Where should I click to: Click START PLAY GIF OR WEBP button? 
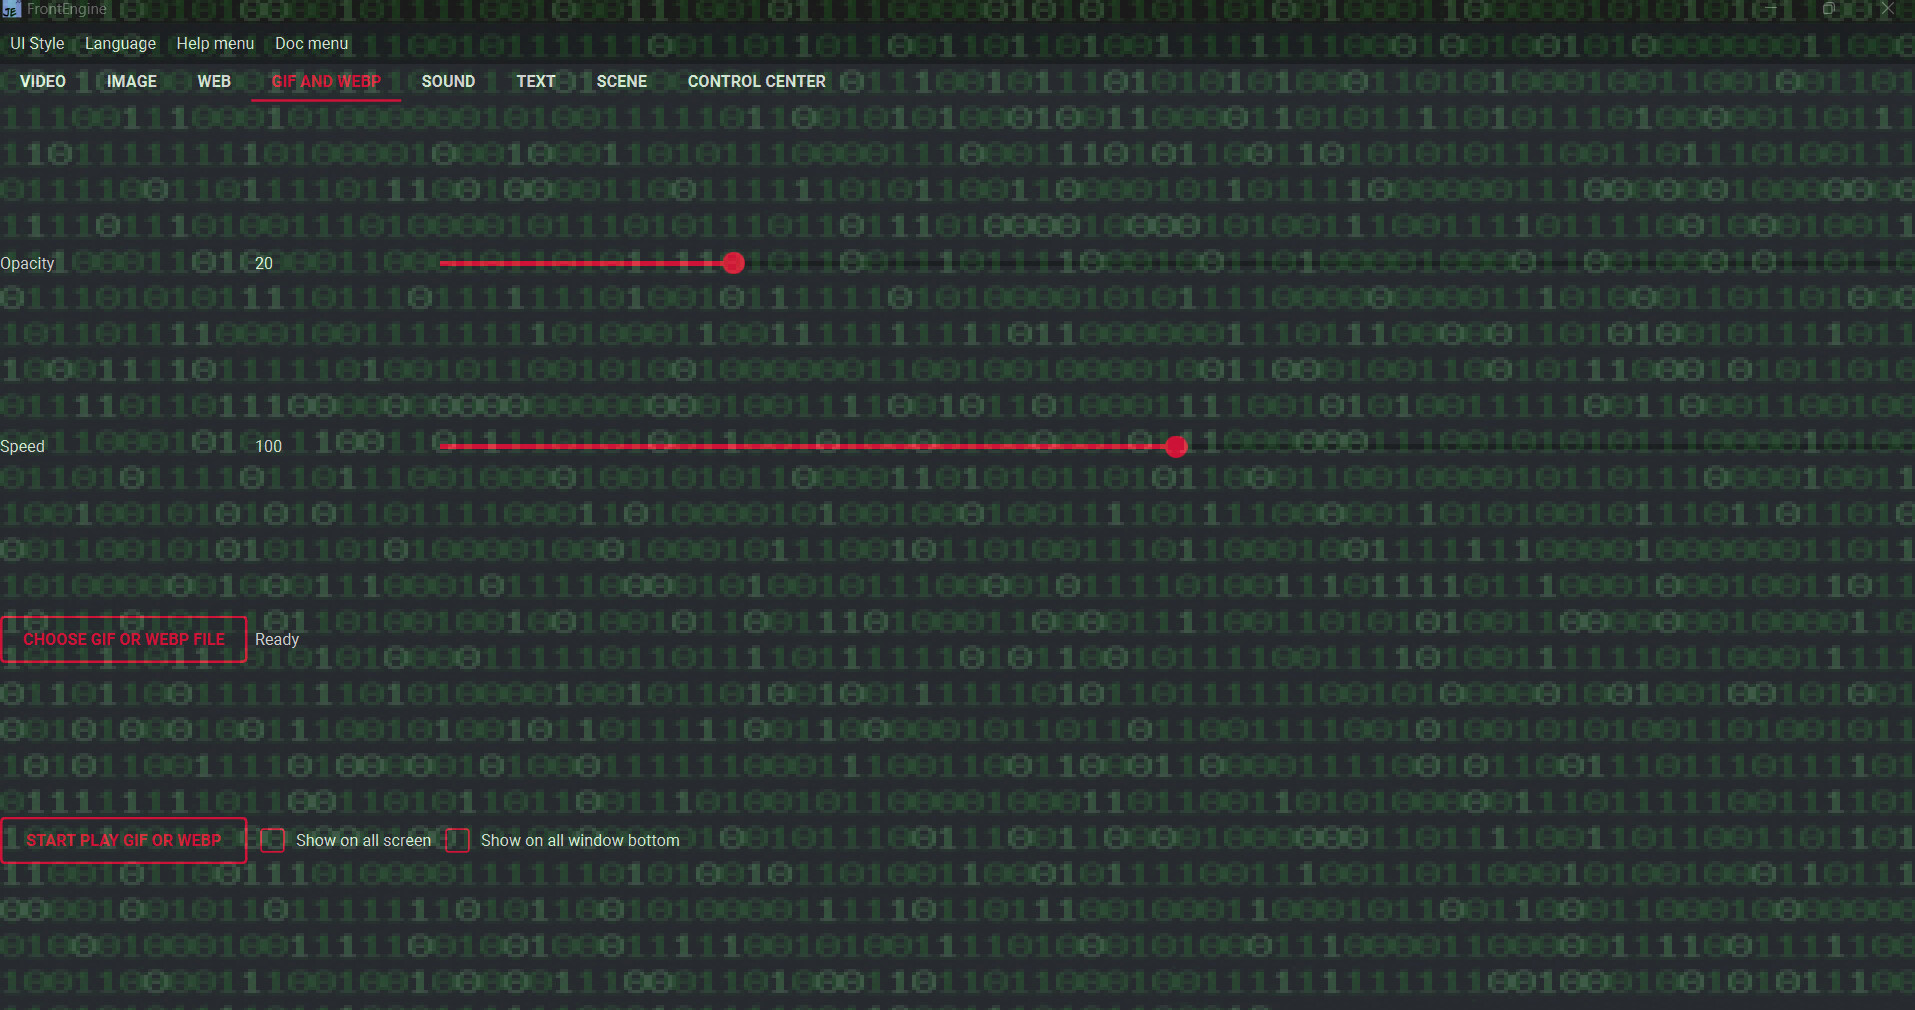(124, 840)
